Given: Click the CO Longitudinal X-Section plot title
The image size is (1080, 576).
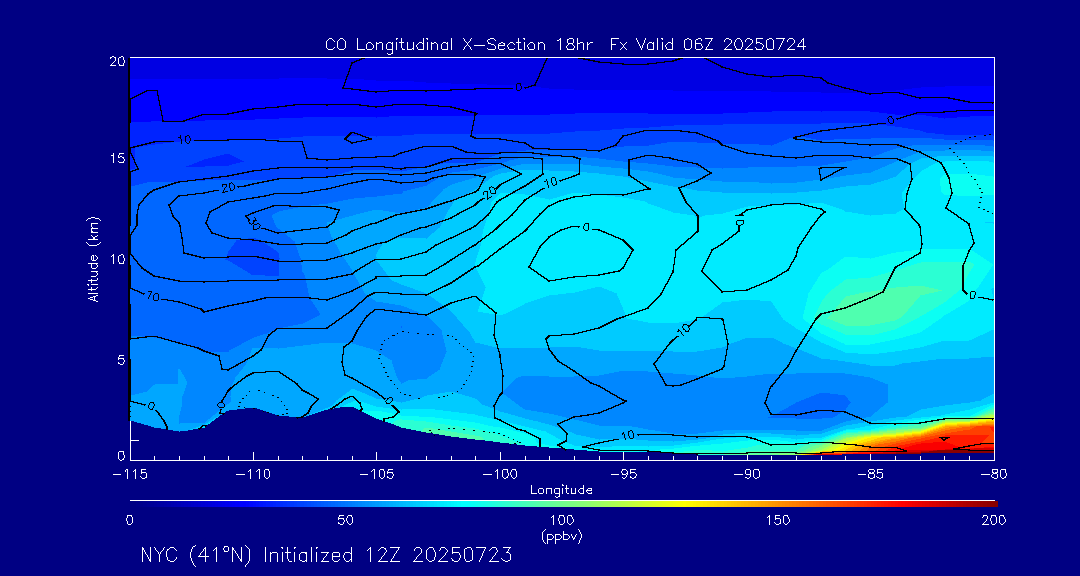Looking at the screenshot, I should pyautogui.click(x=565, y=45).
